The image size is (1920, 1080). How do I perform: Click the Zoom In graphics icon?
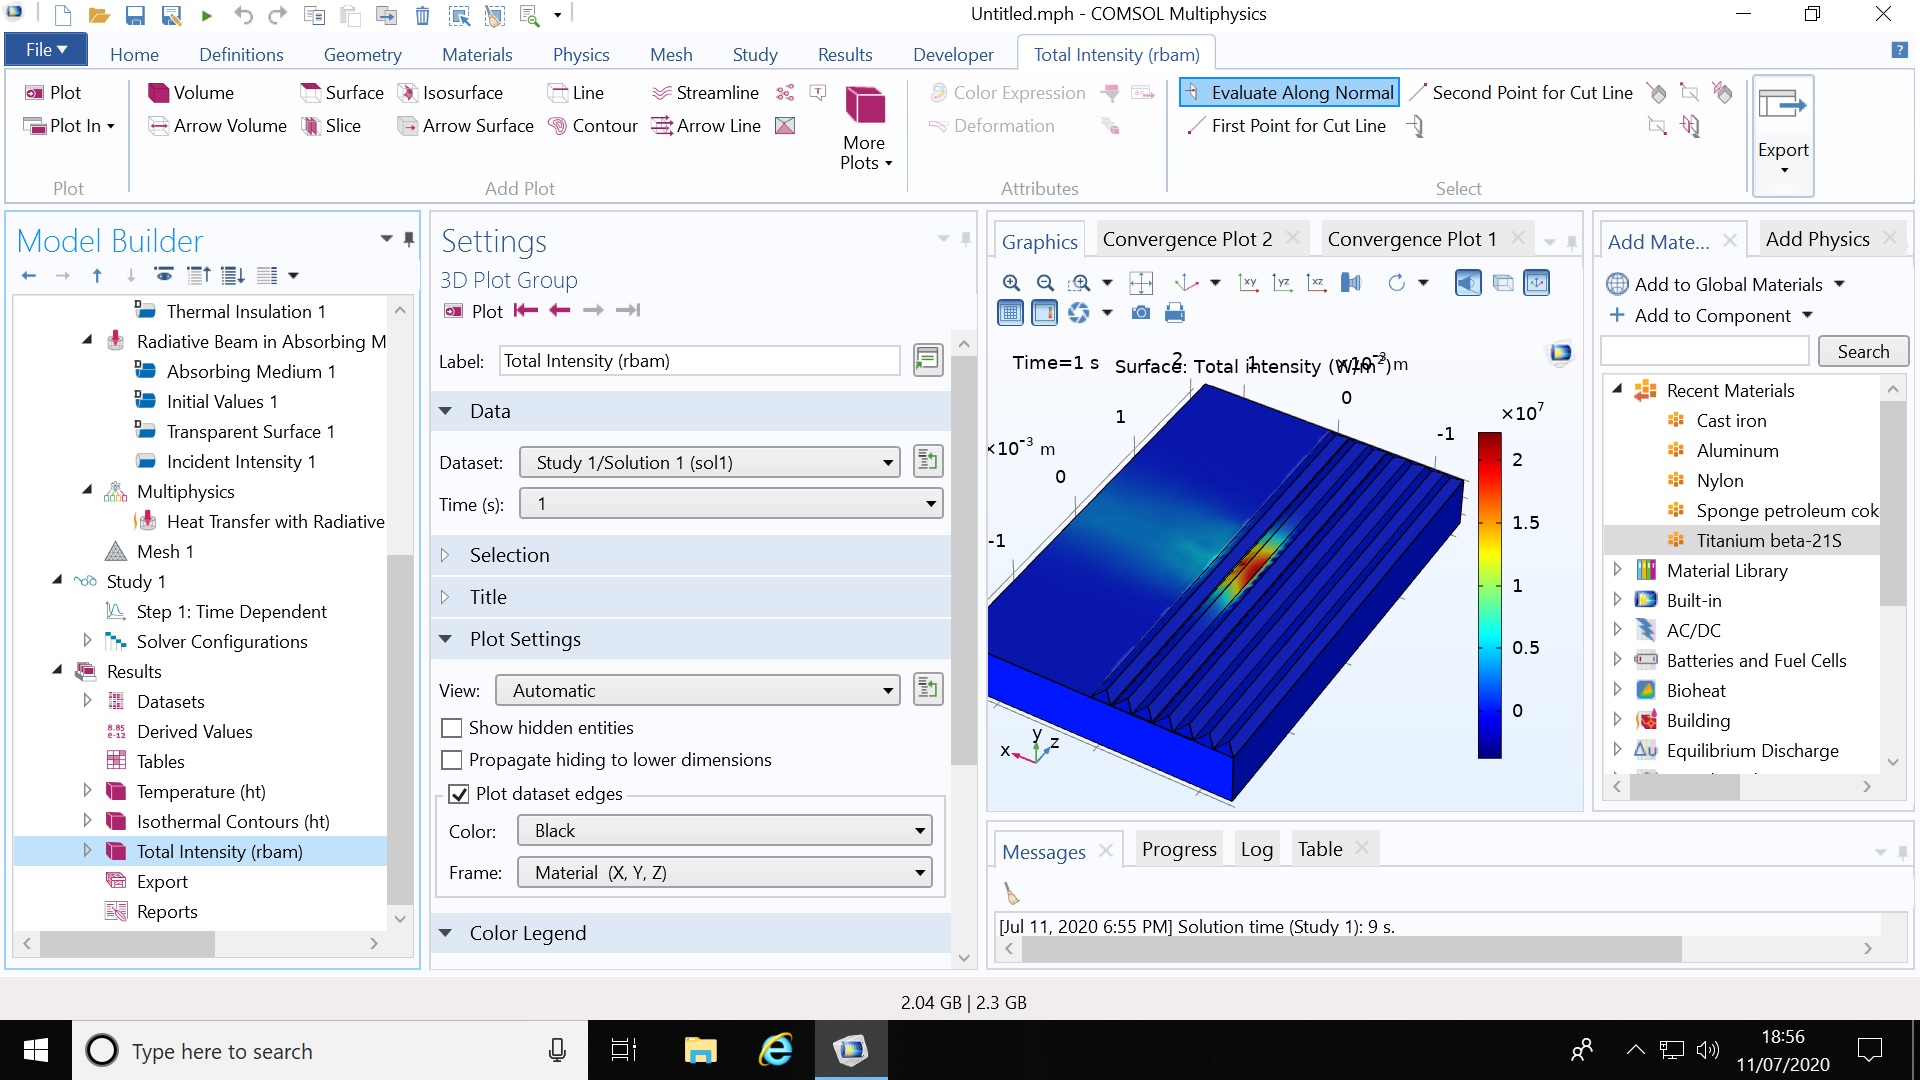[1011, 283]
